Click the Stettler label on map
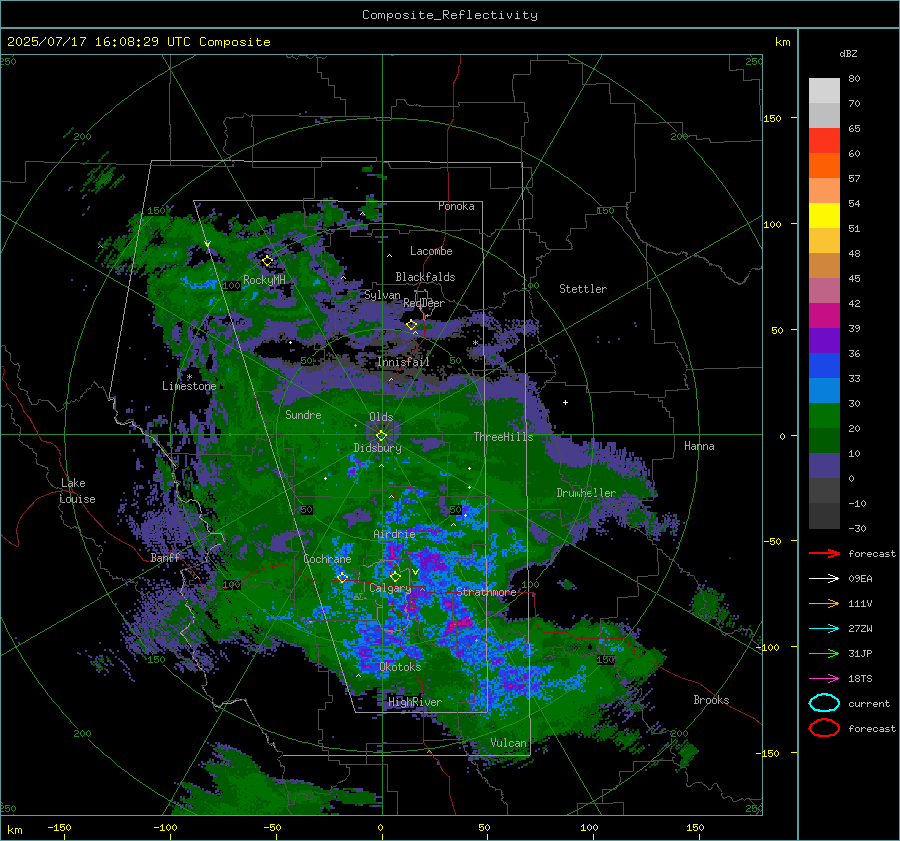 pos(583,289)
